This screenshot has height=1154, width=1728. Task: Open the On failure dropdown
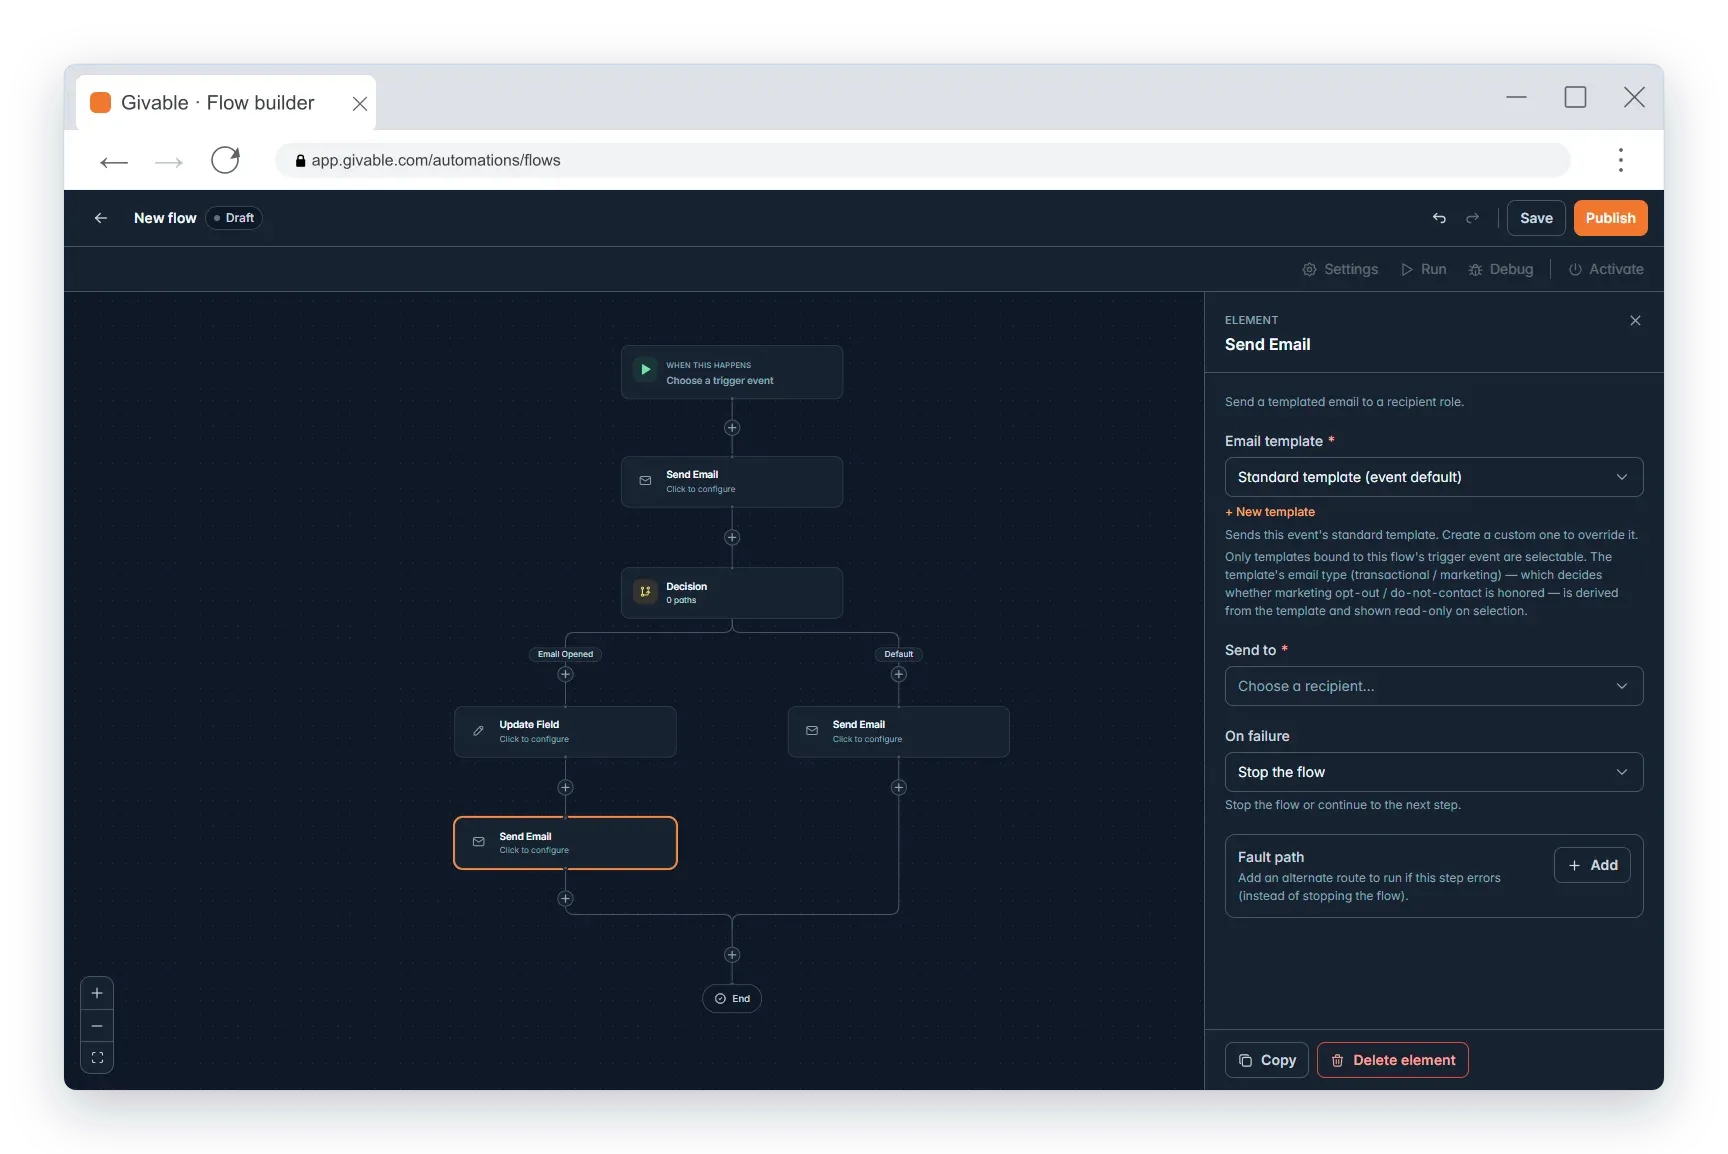(1433, 772)
